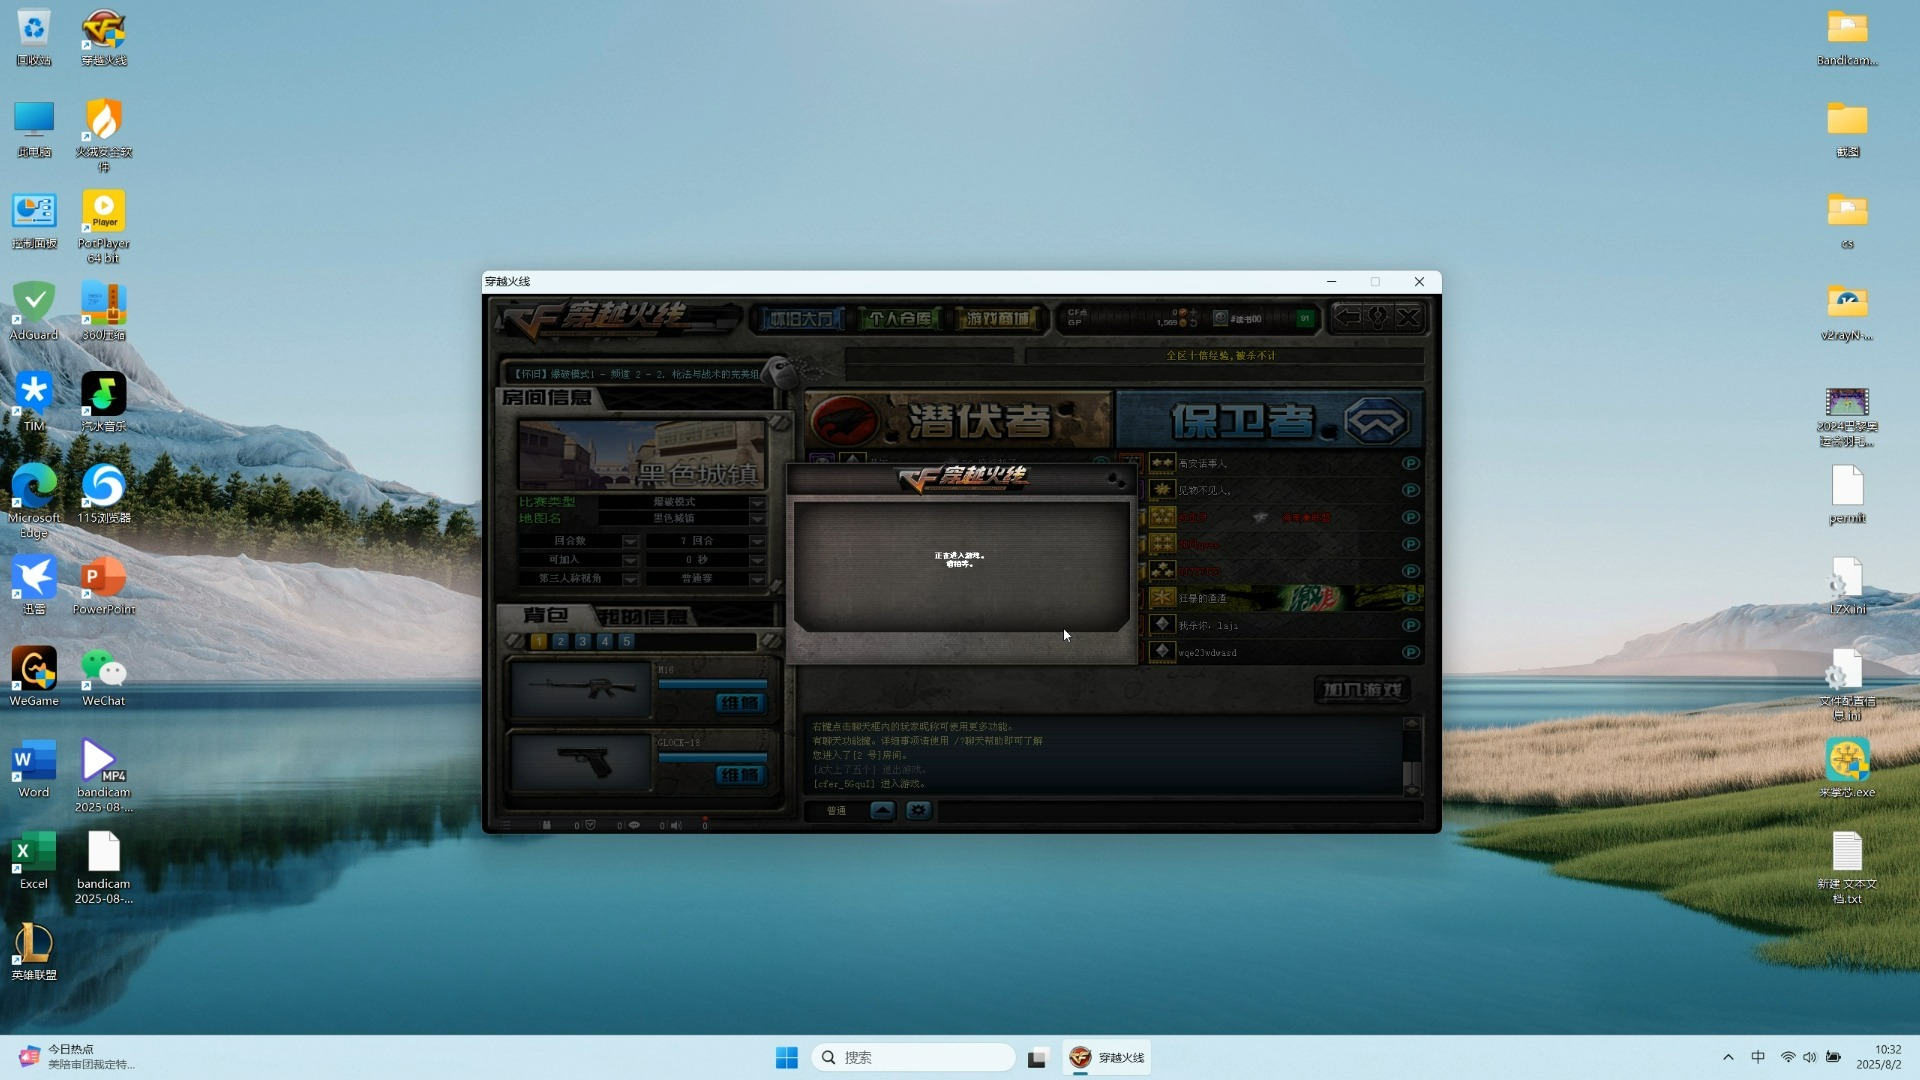Click the friends icon in the status bar
Screen dimensions: 1920x1080
coord(546,825)
